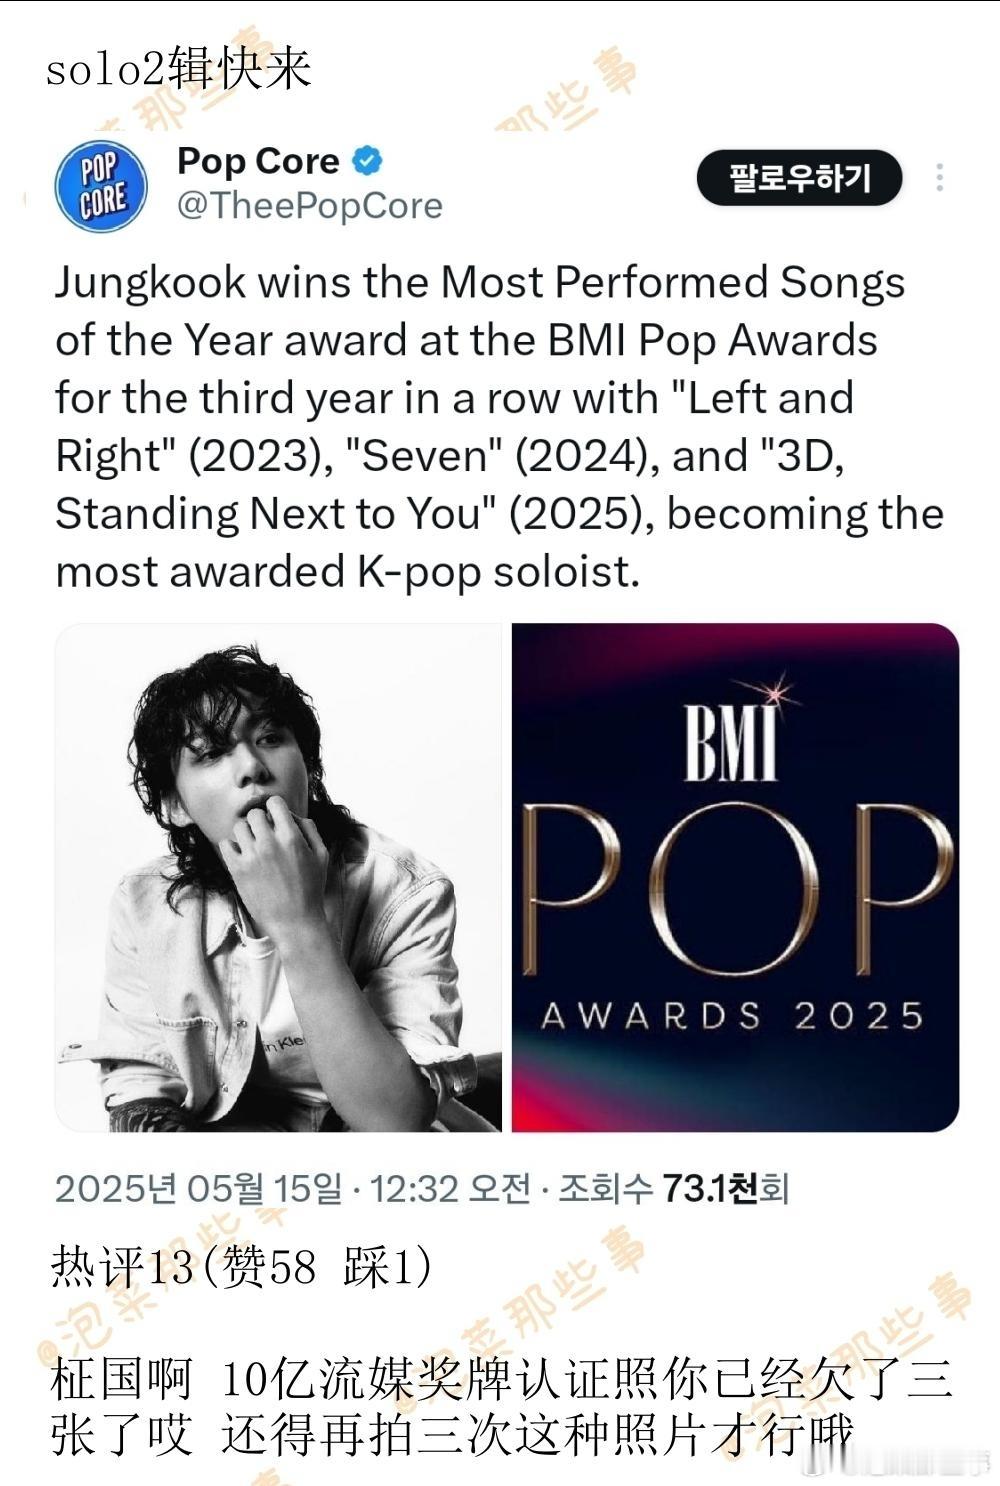Select the Jungkook wins tweet text
The height and width of the screenshot is (1486, 1000).
click(500, 427)
